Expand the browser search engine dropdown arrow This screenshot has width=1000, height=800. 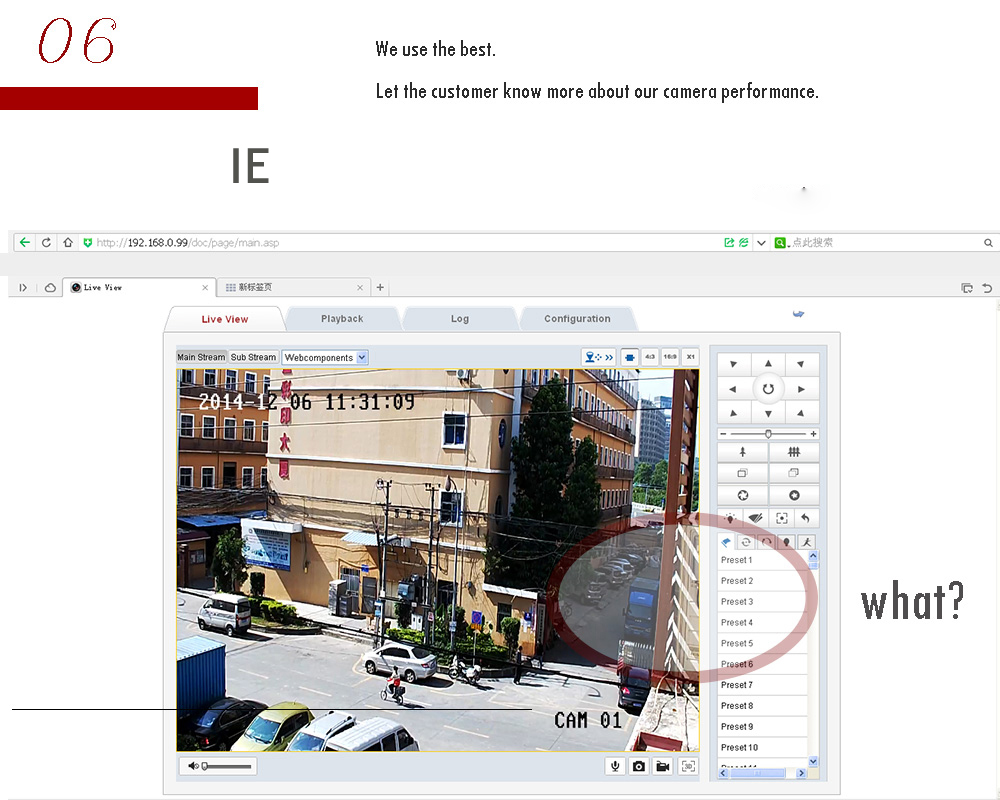(x=761, y=243)
